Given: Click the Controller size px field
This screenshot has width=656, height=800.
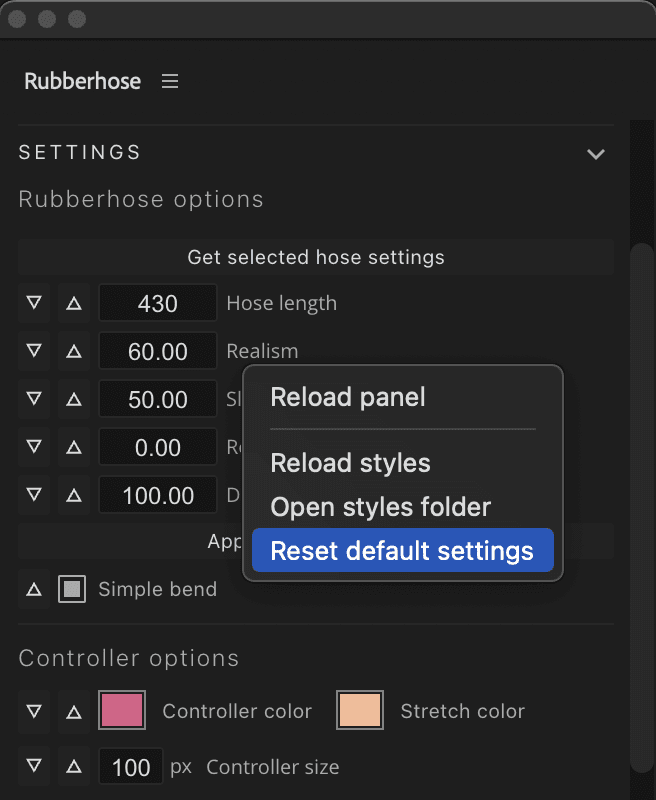Looking at the screenshot, I should coord(131,767).
